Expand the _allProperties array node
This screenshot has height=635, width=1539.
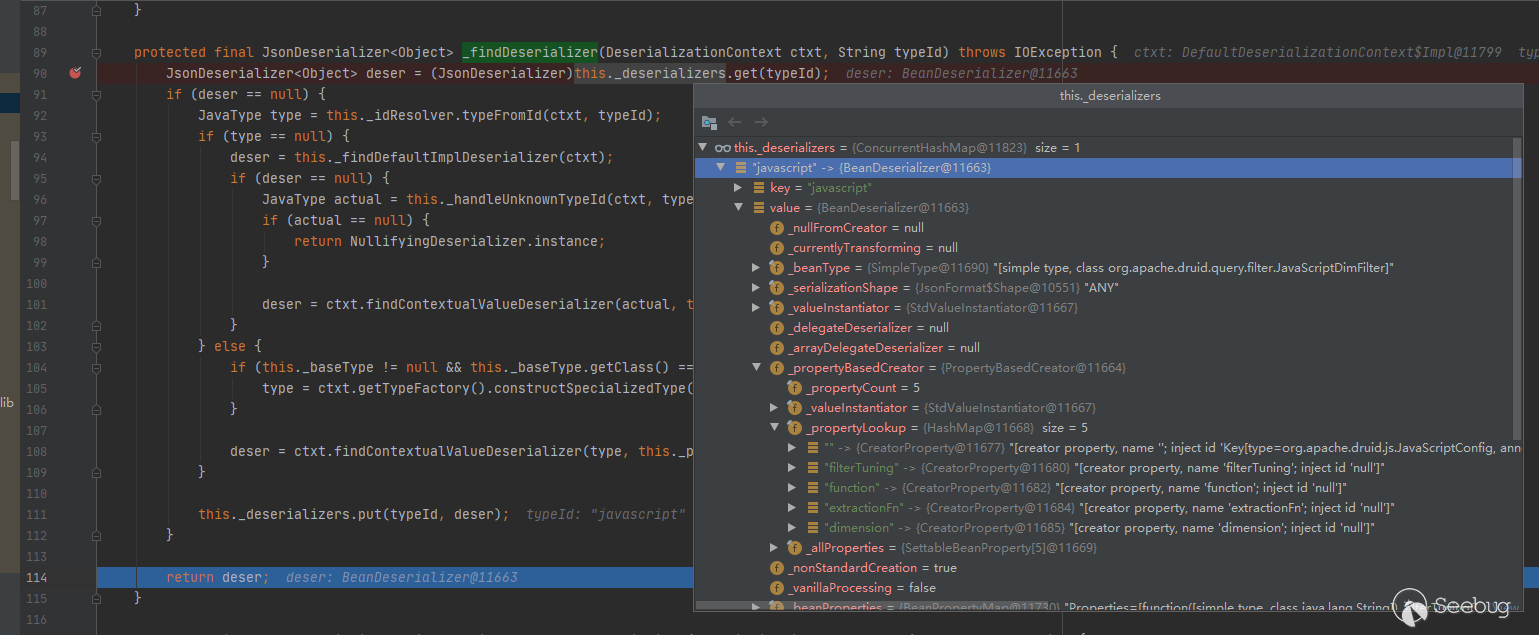[x=775, y=548]
